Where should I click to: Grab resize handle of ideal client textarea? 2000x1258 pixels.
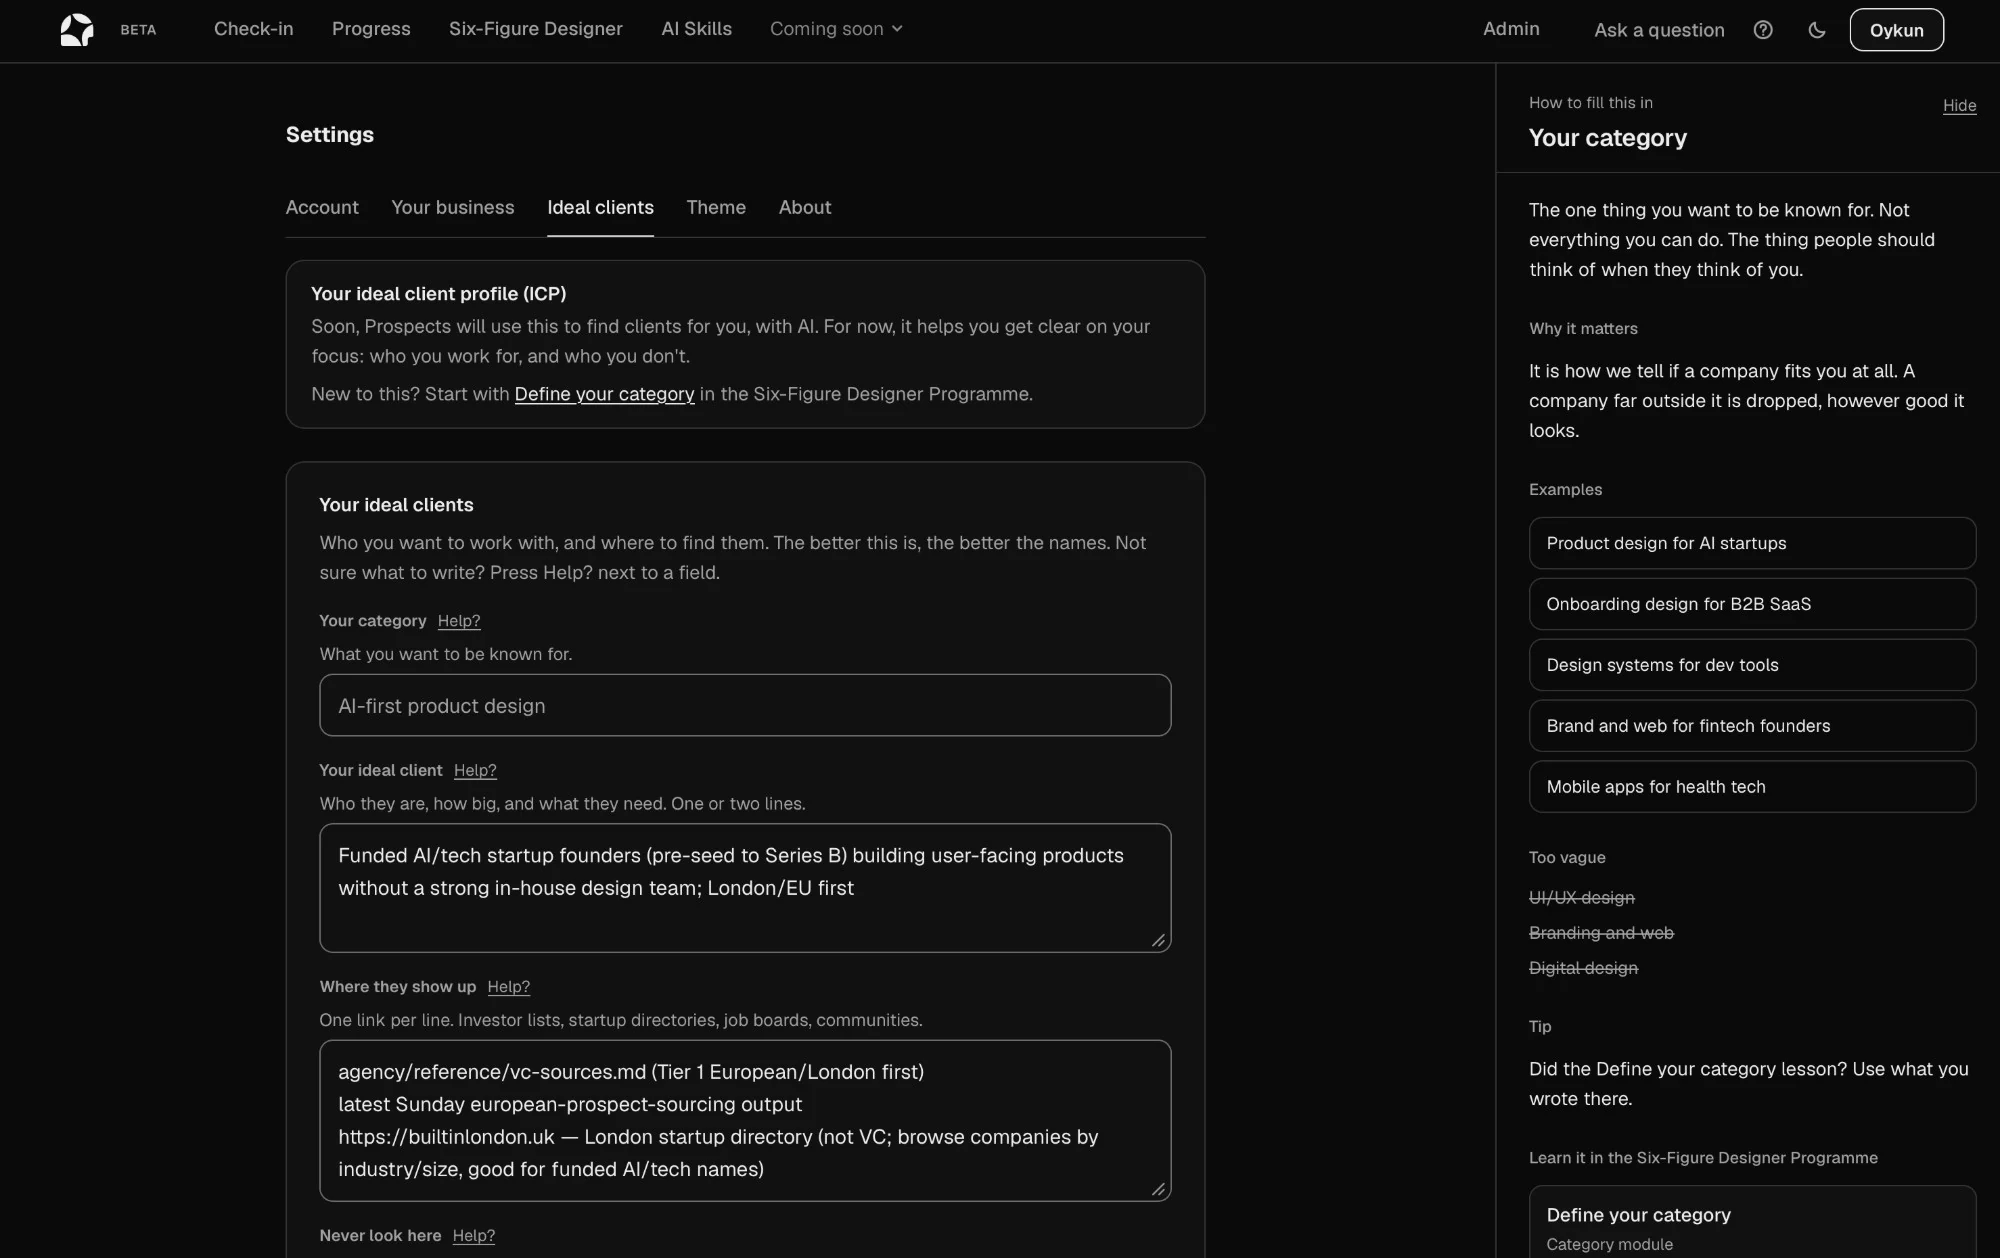pyautogui.click(x=1158, y=940)
